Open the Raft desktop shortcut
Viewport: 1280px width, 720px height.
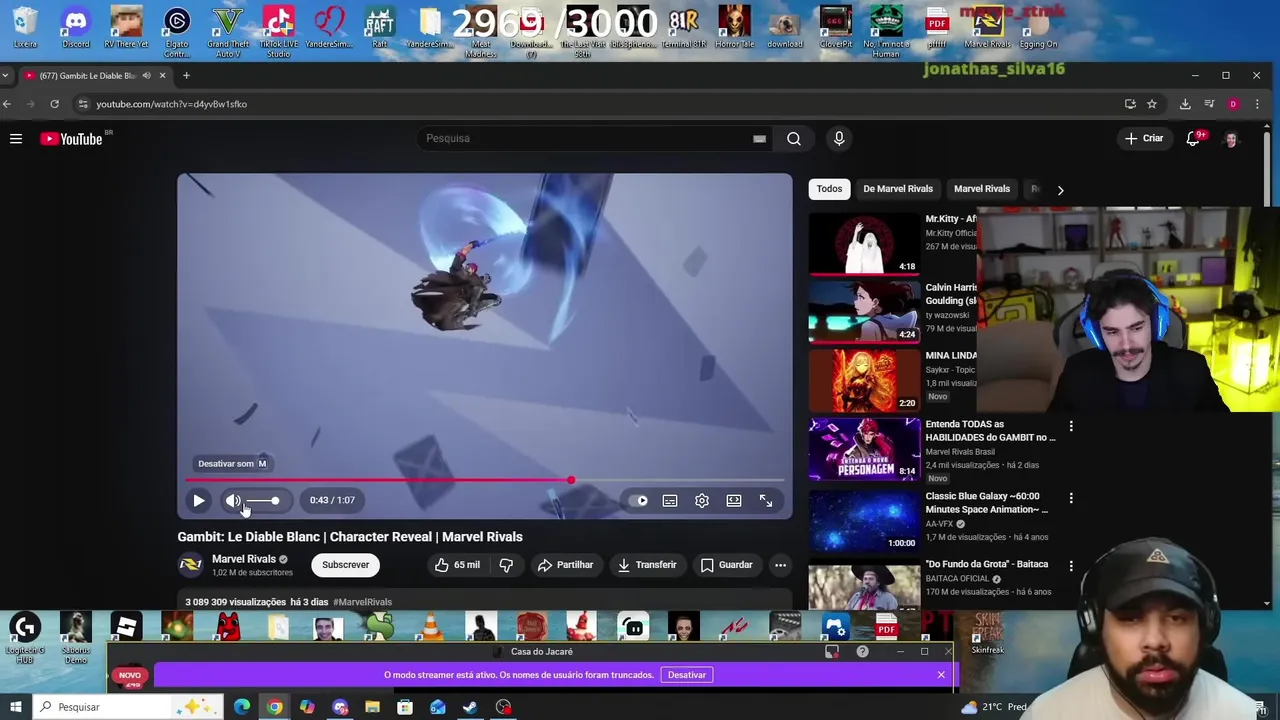point(379,27)
